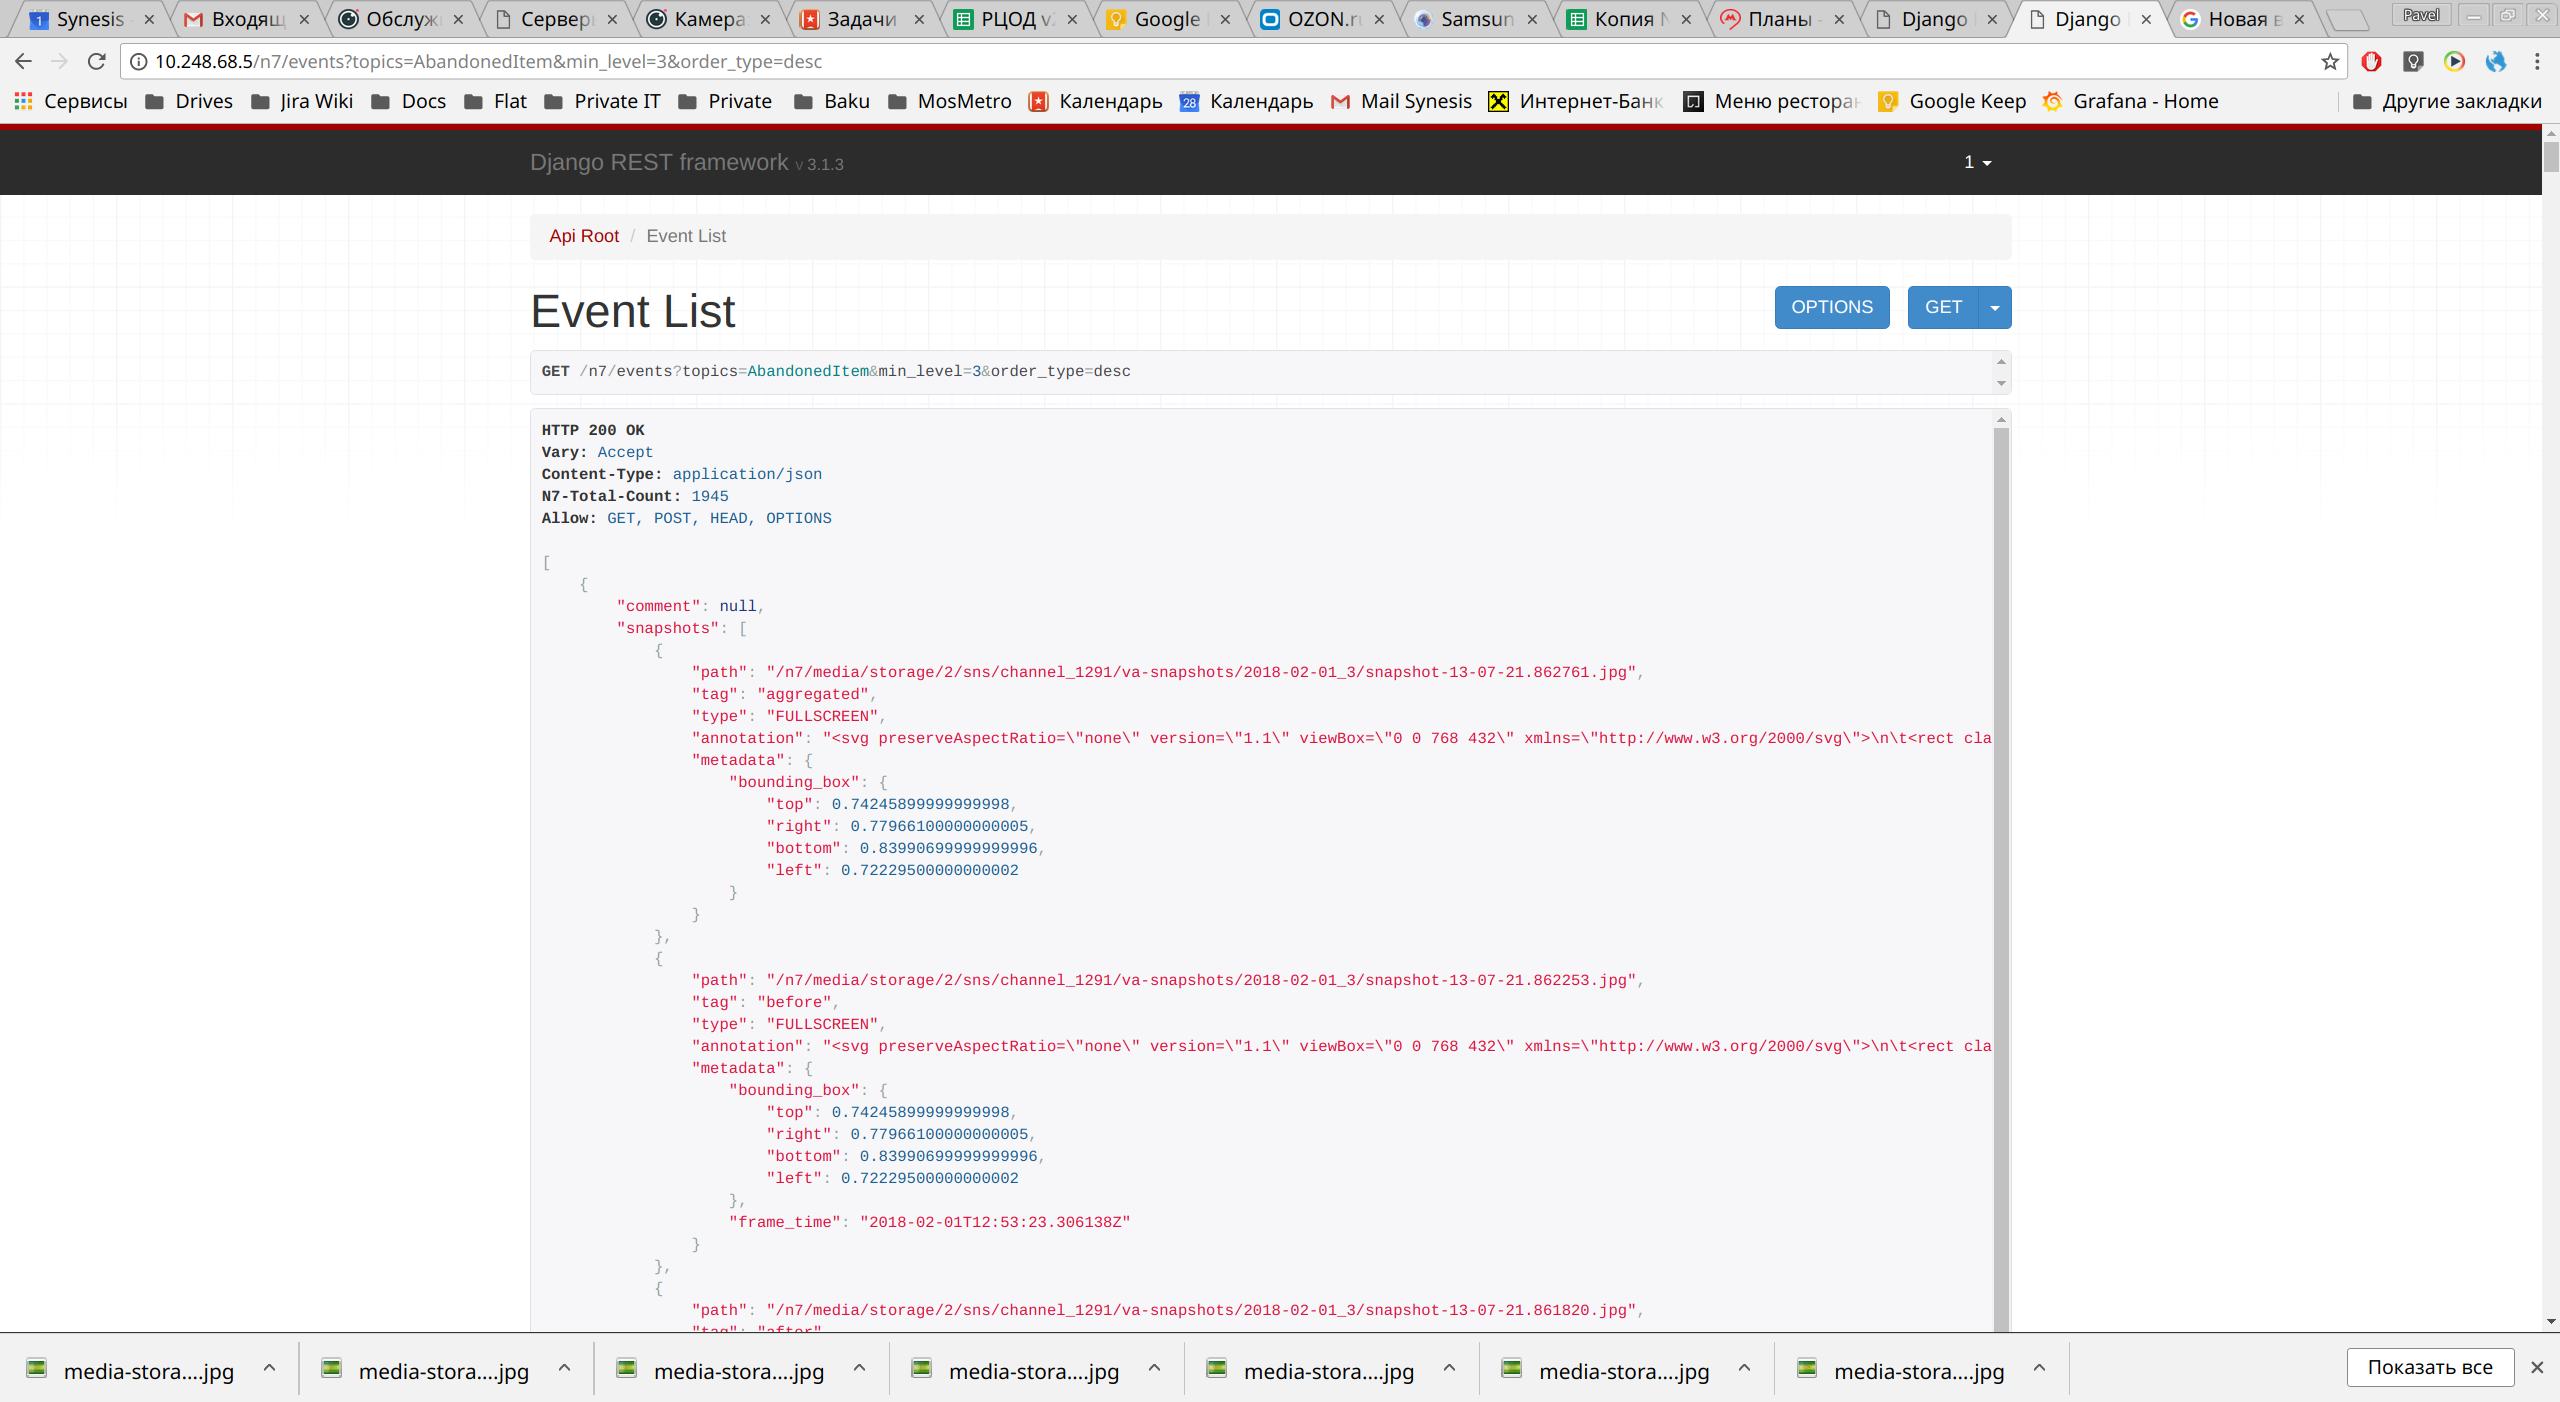The height and width of the screenshot is (1402, 2560).
Task: Open the Jira Wiki bookmark folder
Action: 302,101
